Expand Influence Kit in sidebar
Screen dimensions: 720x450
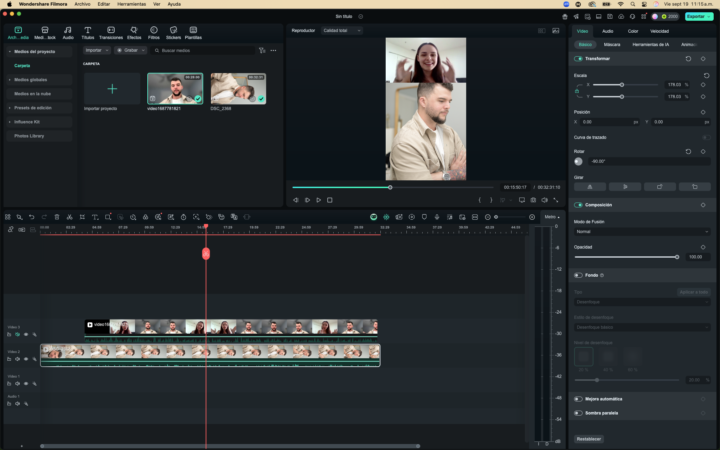coord(10,122)
